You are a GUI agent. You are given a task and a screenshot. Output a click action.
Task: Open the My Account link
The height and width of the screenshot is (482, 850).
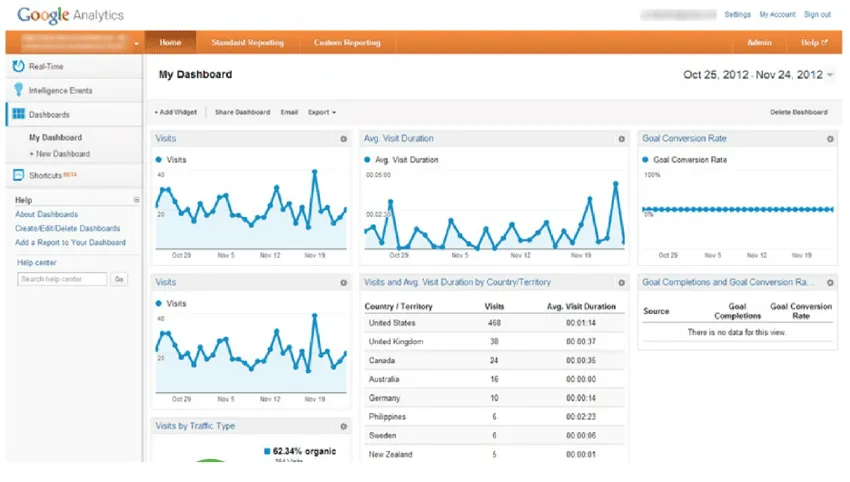[x=777, y=15]
